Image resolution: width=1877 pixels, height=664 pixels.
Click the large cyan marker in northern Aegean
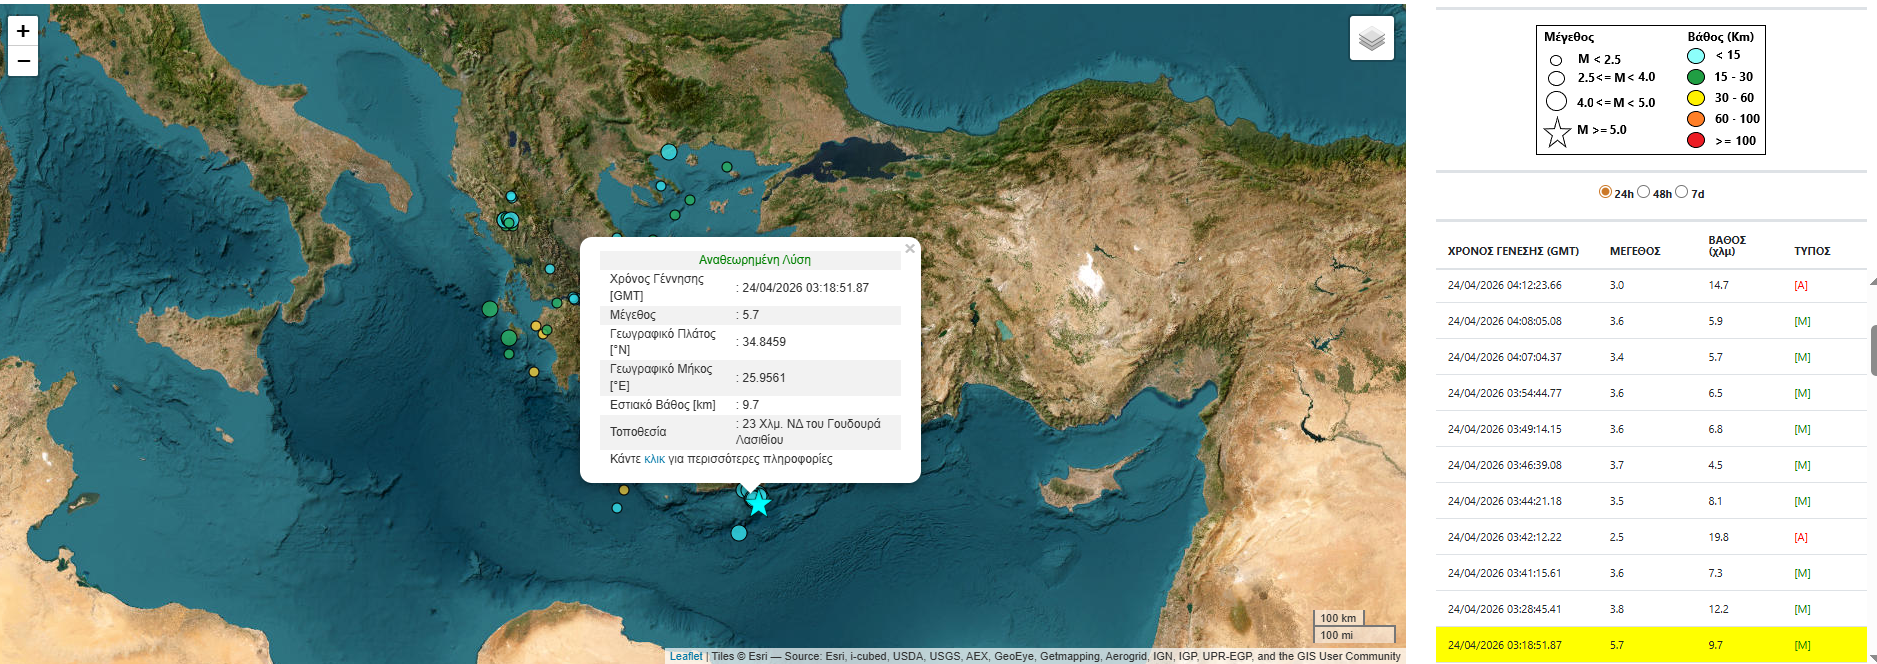pos(669,152)
